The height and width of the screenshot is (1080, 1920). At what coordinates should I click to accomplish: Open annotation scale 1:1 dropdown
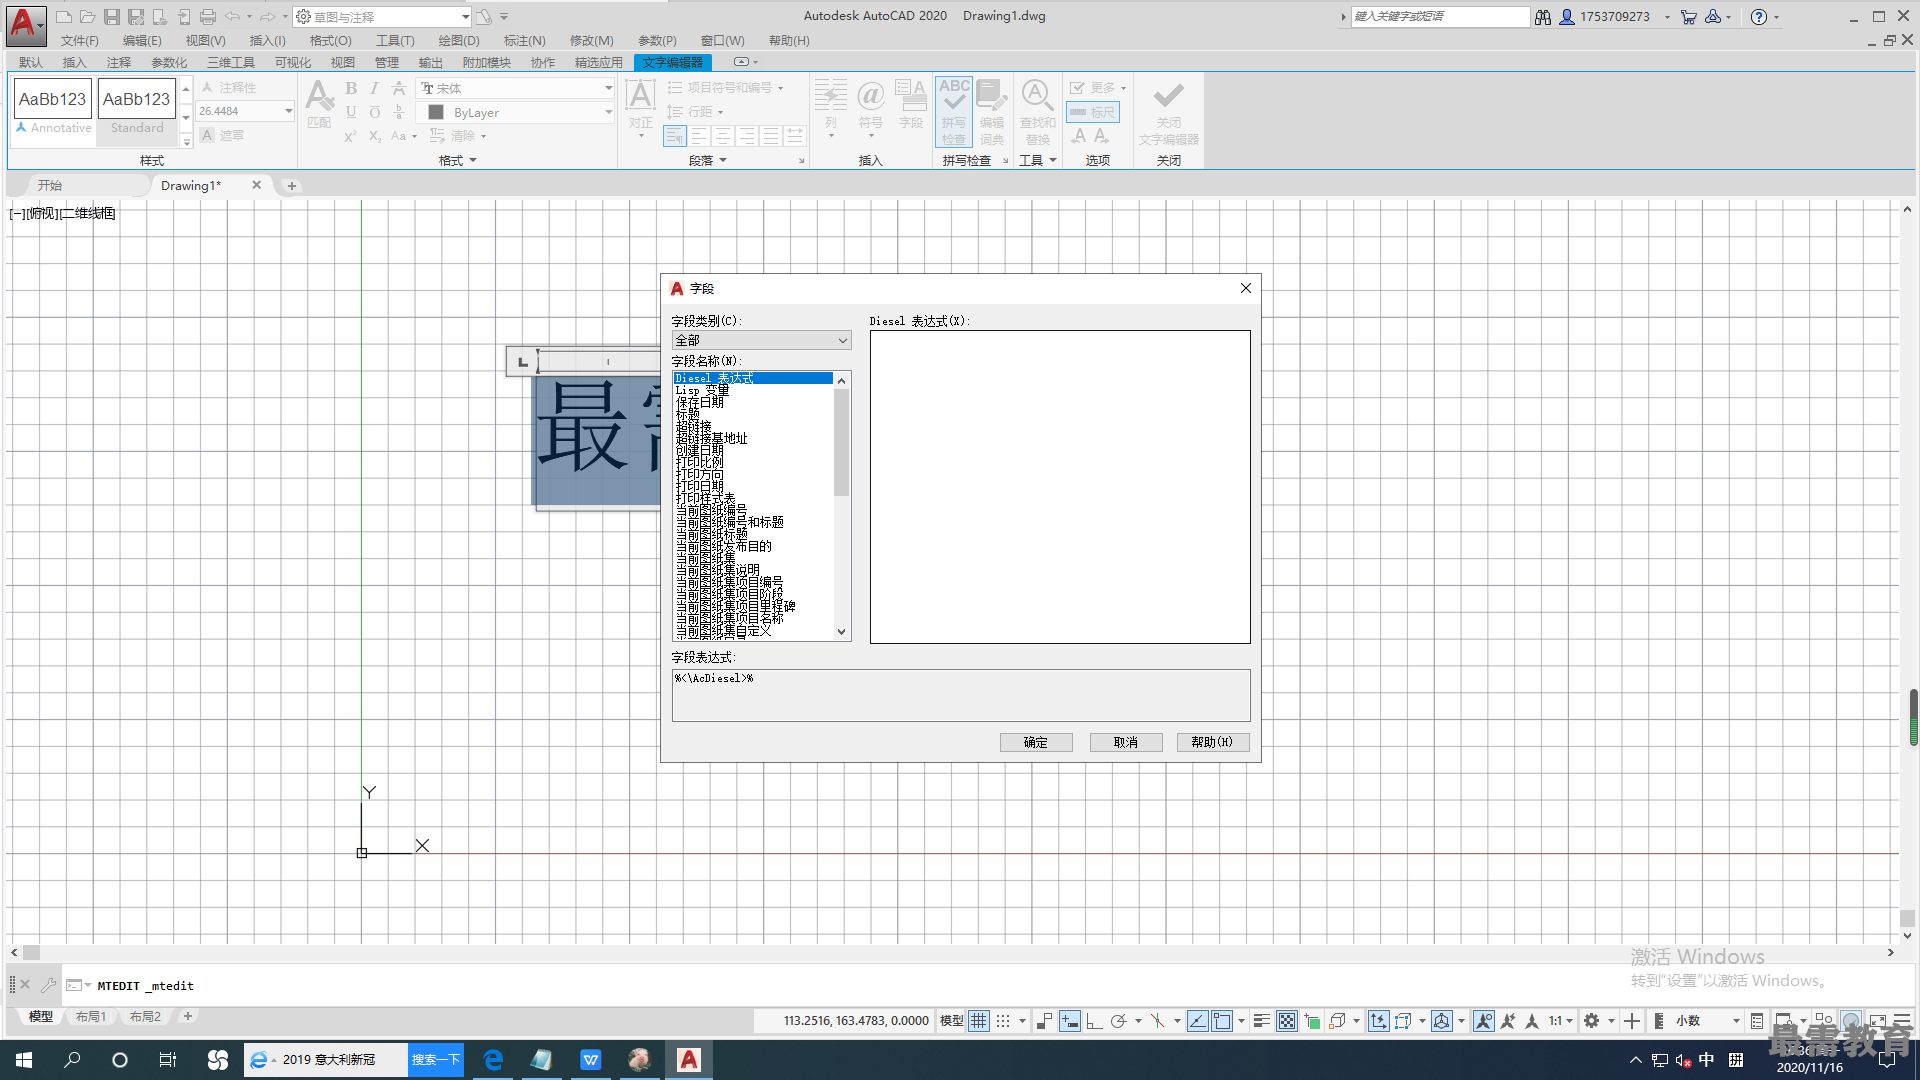pos(1561,1020)
